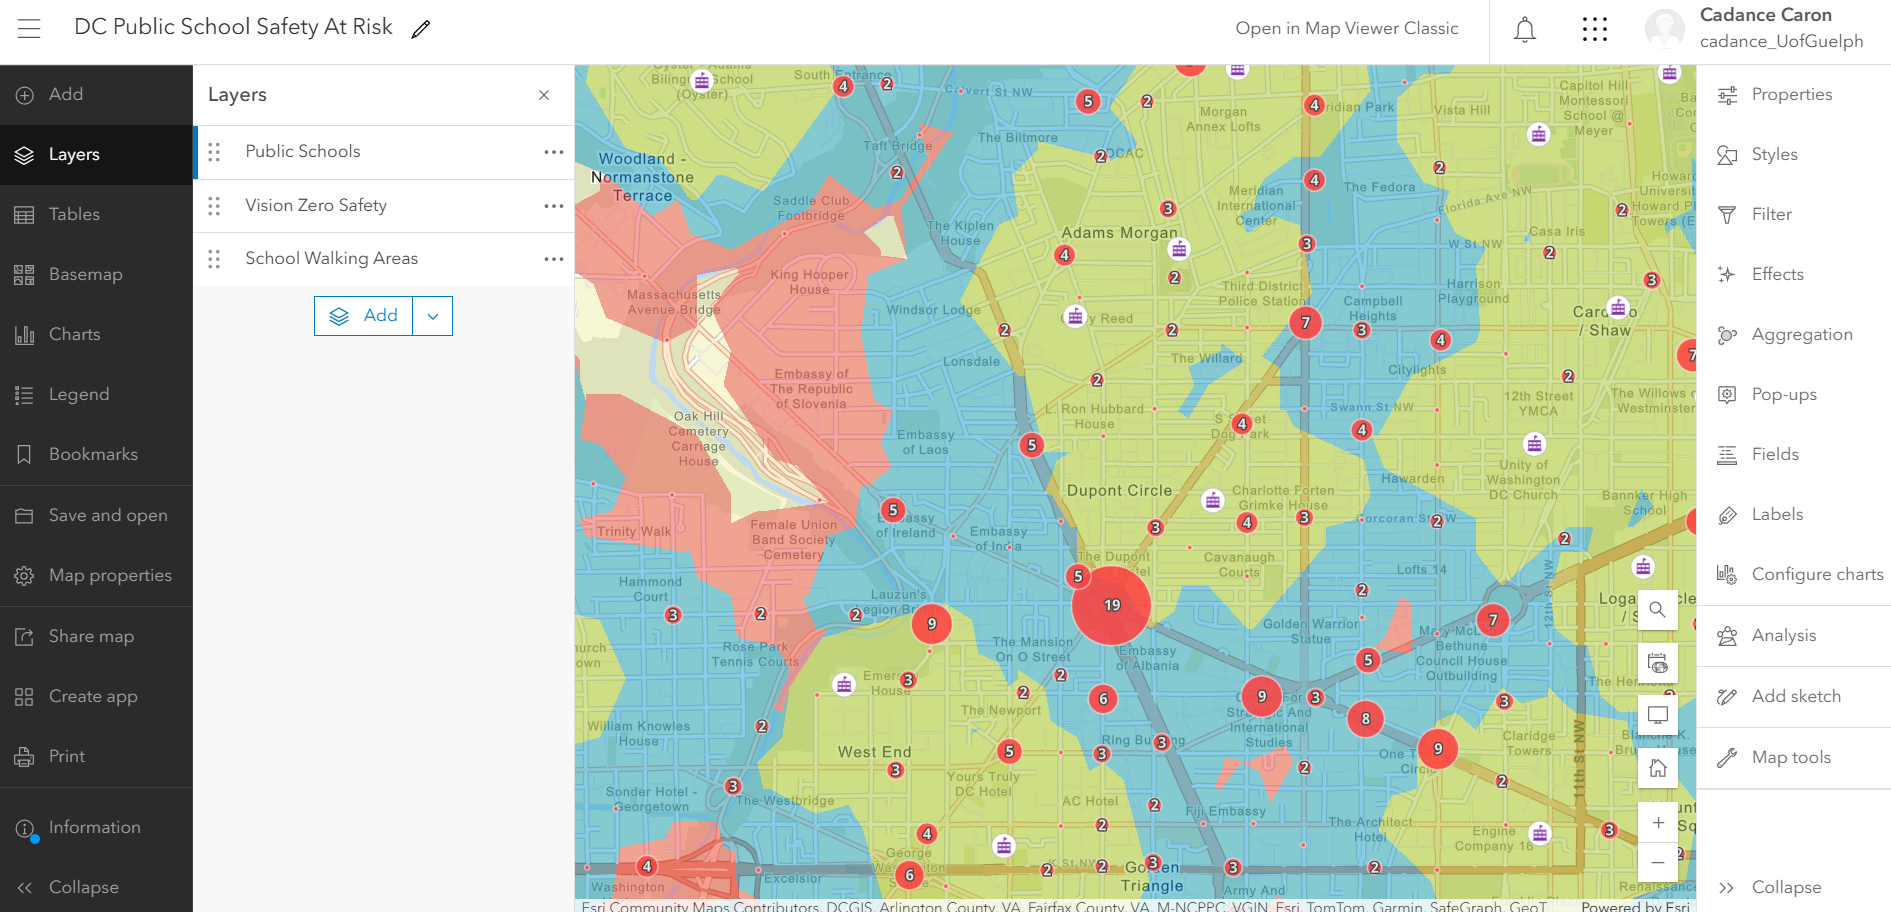Open the hamburger navigation menu
This screenshot has height=912, width=1891.
coord(28,27)
